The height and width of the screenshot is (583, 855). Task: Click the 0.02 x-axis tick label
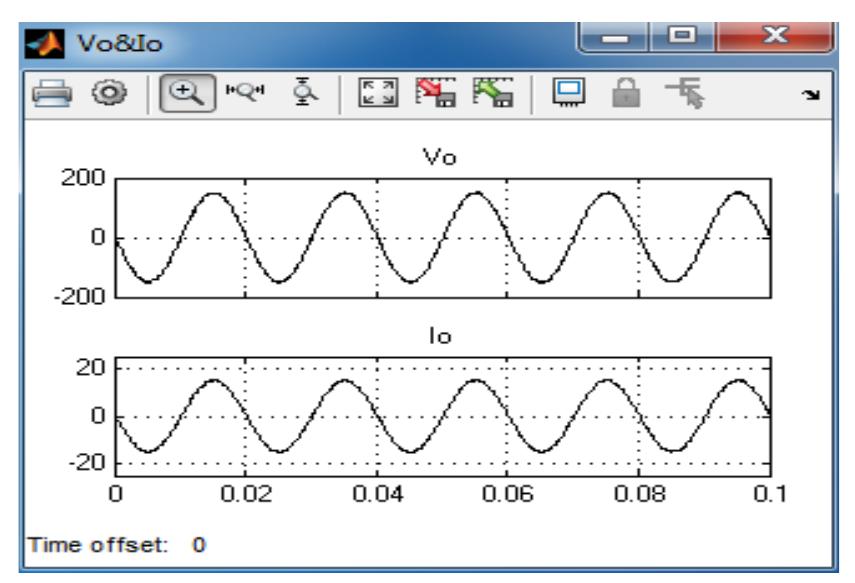click(246, 494)
